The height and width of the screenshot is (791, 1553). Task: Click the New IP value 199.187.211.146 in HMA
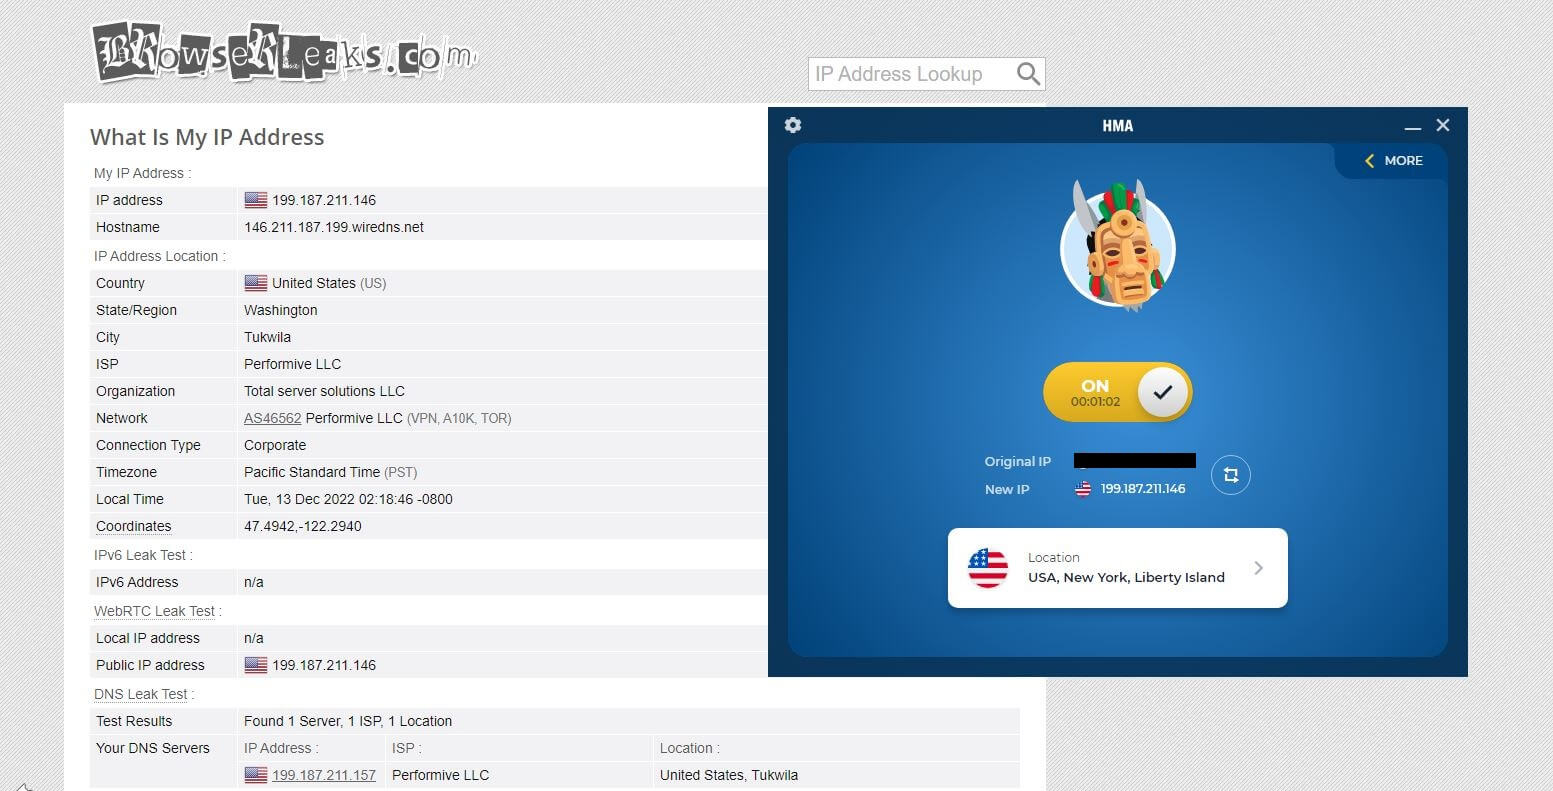[x=1143, y=489]
